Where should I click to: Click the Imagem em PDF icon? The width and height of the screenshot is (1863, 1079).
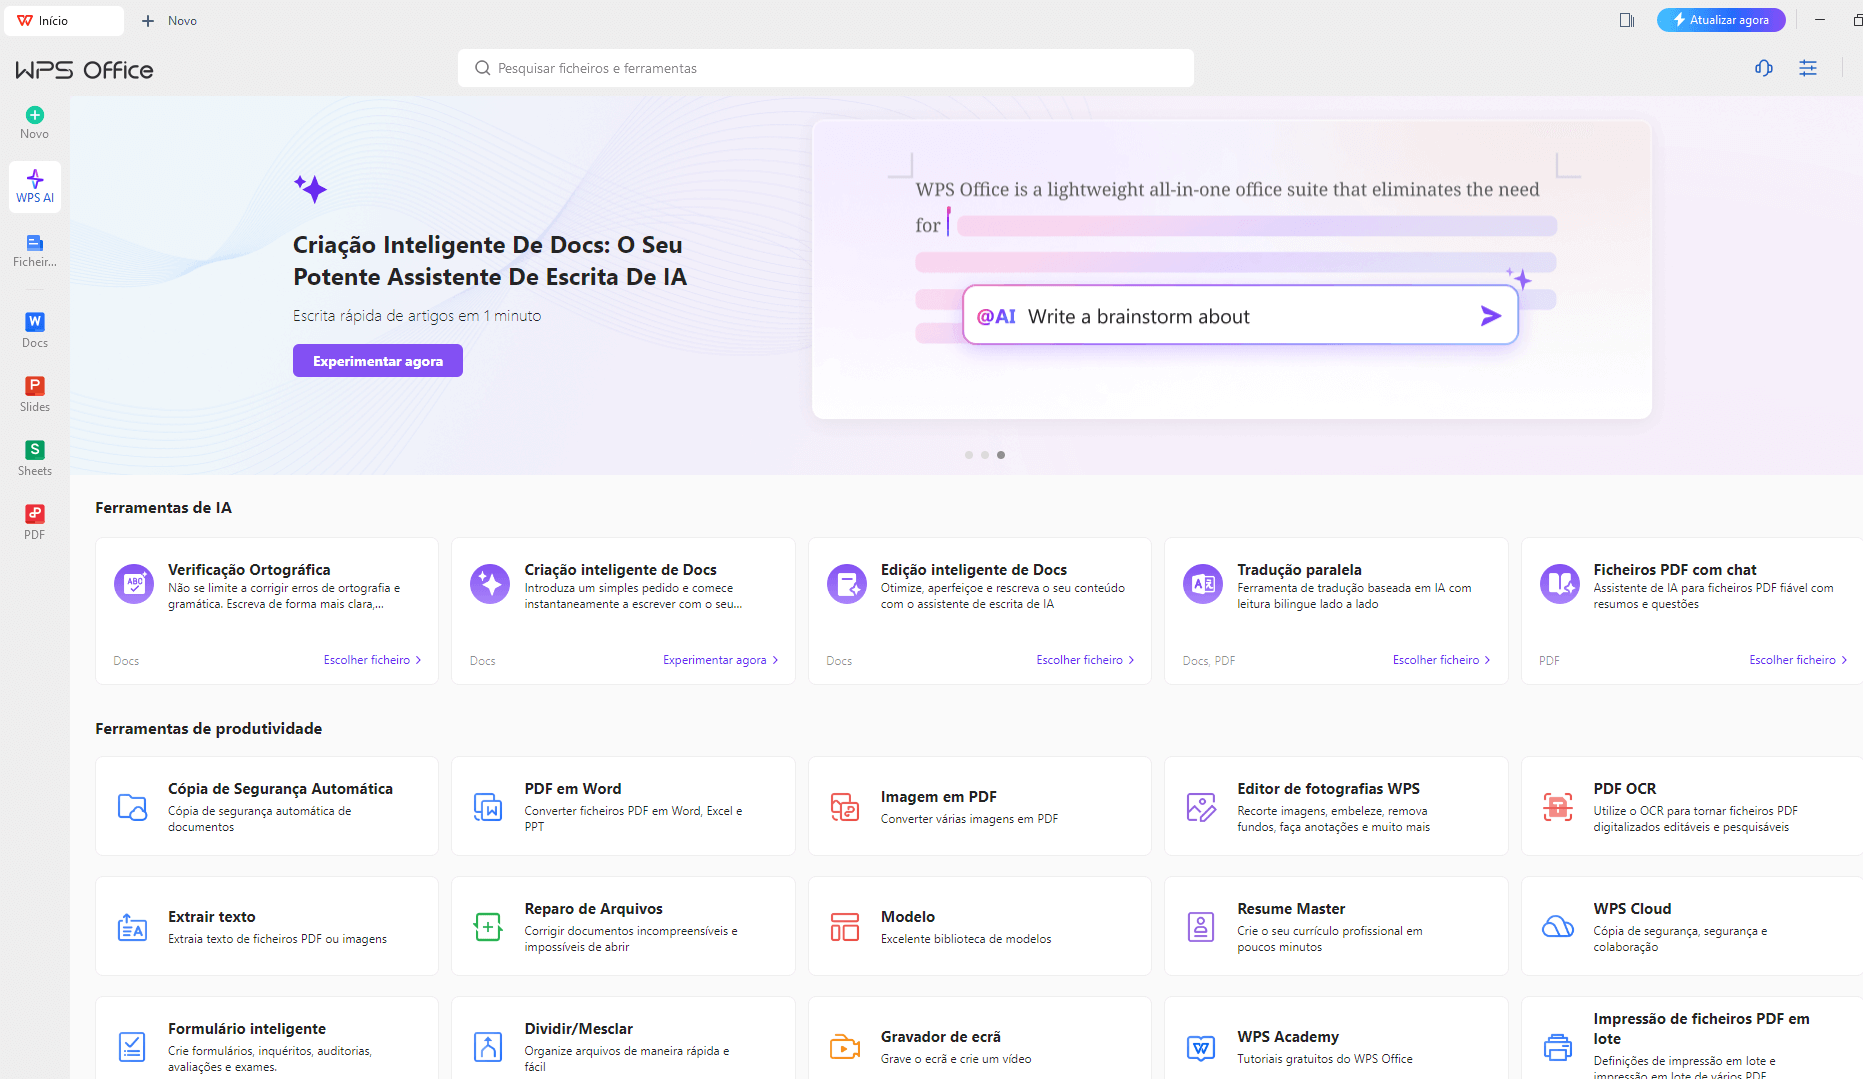845,807
